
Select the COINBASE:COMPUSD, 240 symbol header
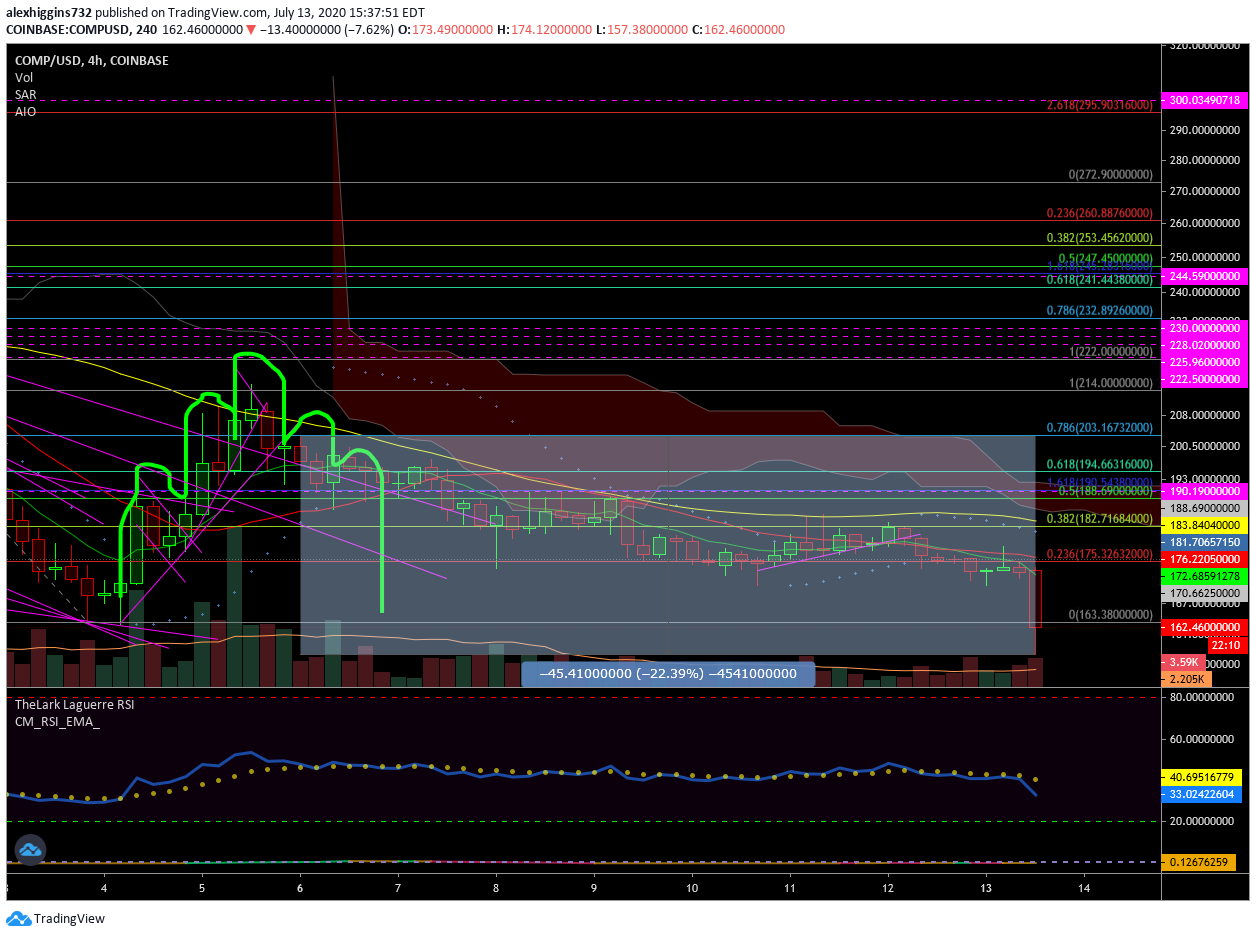tap(80, 30)
